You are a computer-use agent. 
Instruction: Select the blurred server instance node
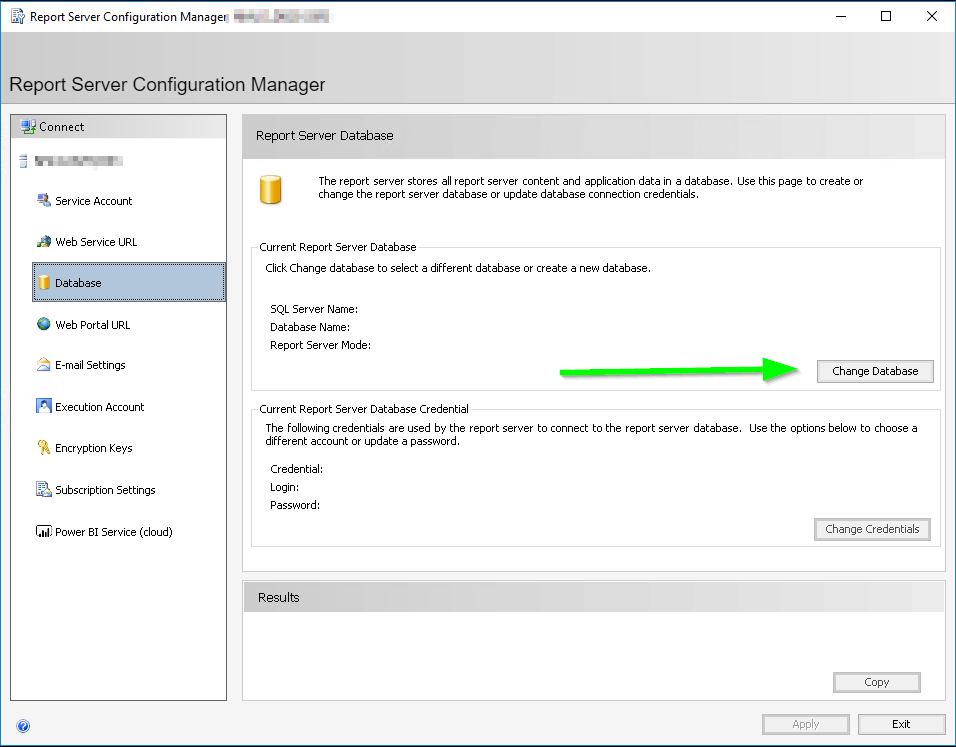click(x=79, y=161)
